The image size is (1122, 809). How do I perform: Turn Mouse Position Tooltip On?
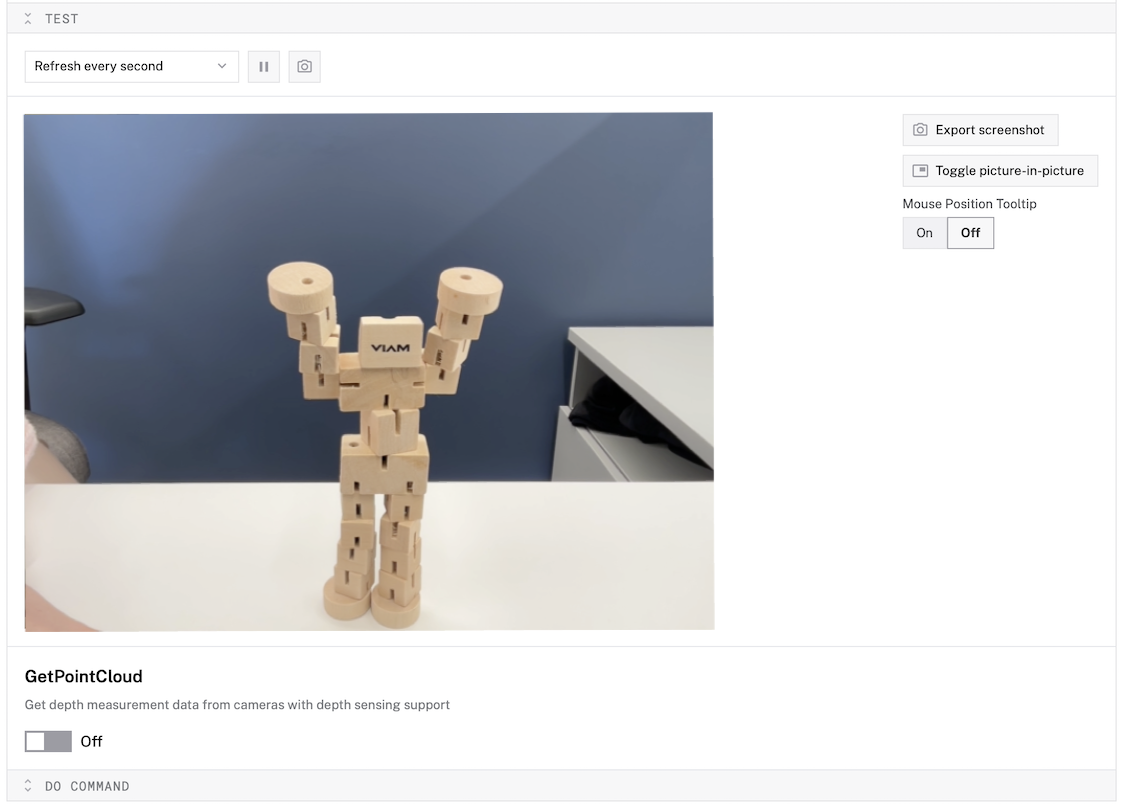coord(923,232)
